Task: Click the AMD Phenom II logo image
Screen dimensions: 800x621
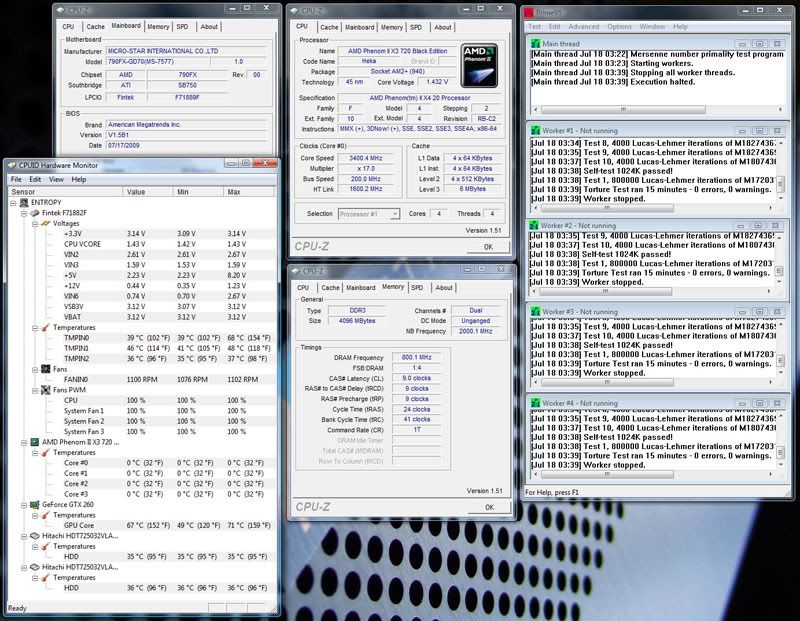Action: (x=479, y=65)
